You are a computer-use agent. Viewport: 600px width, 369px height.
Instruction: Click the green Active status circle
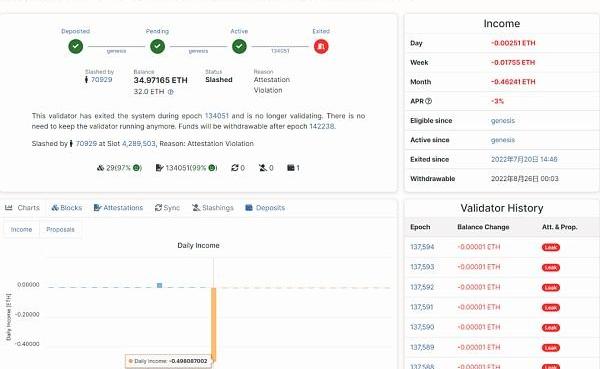point(239,46)
